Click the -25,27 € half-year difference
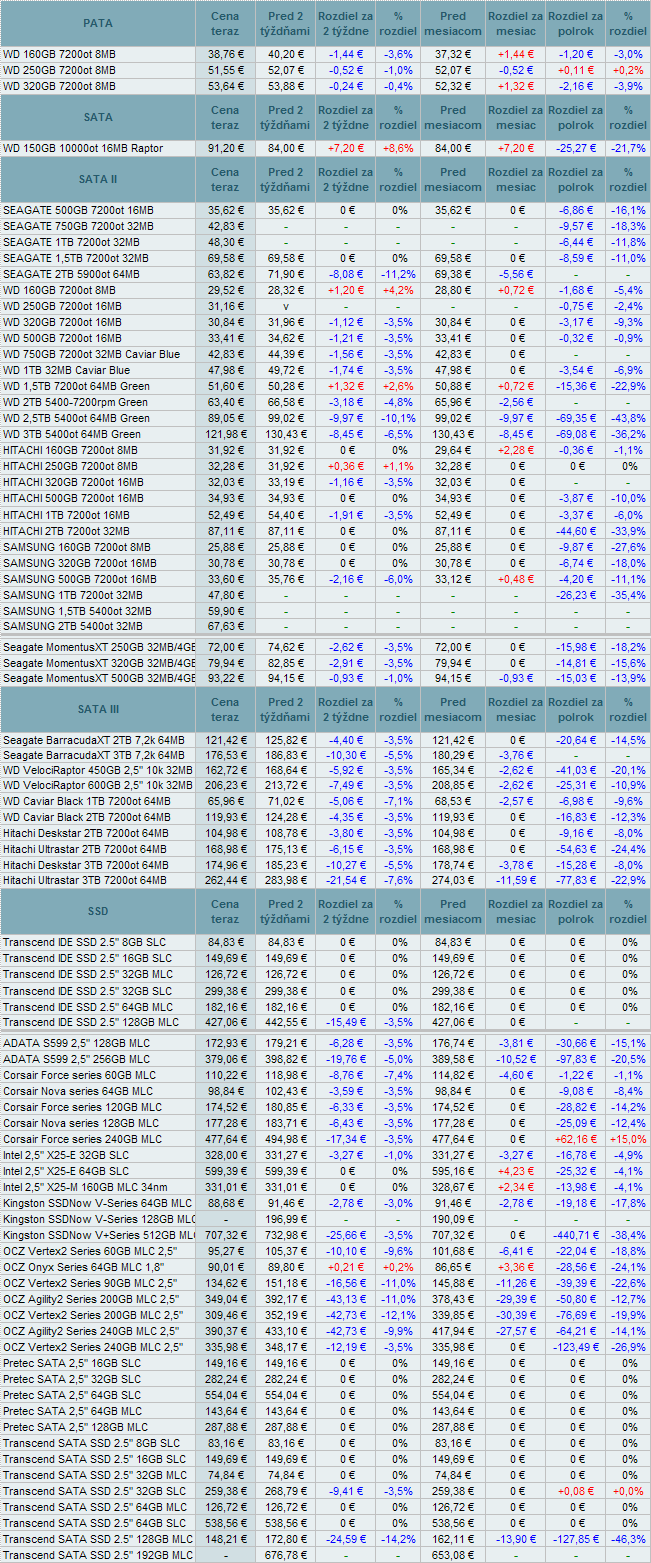 tap(576, 148)
